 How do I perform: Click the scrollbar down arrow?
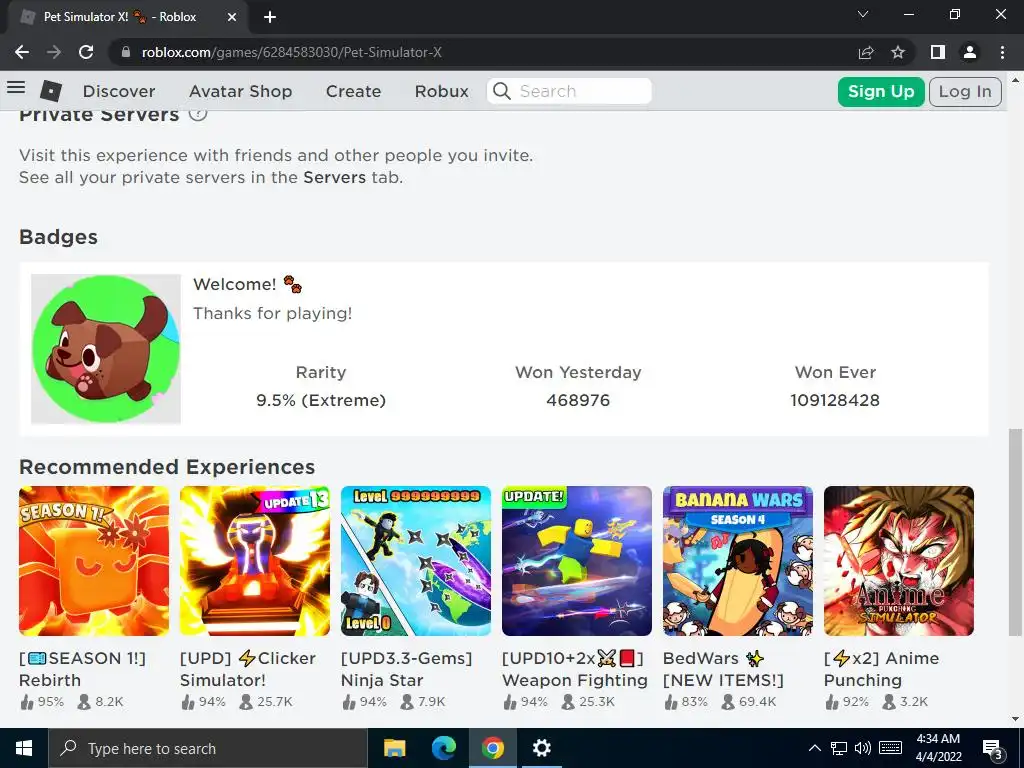pyautogui.click(x=1015, y=719)
